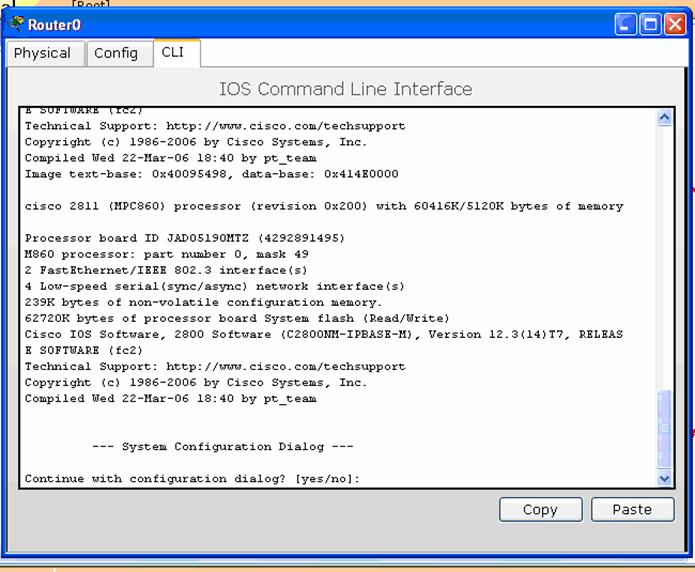Minimize the Router0 window
695x572 pixels.
[x=626, y=24]
